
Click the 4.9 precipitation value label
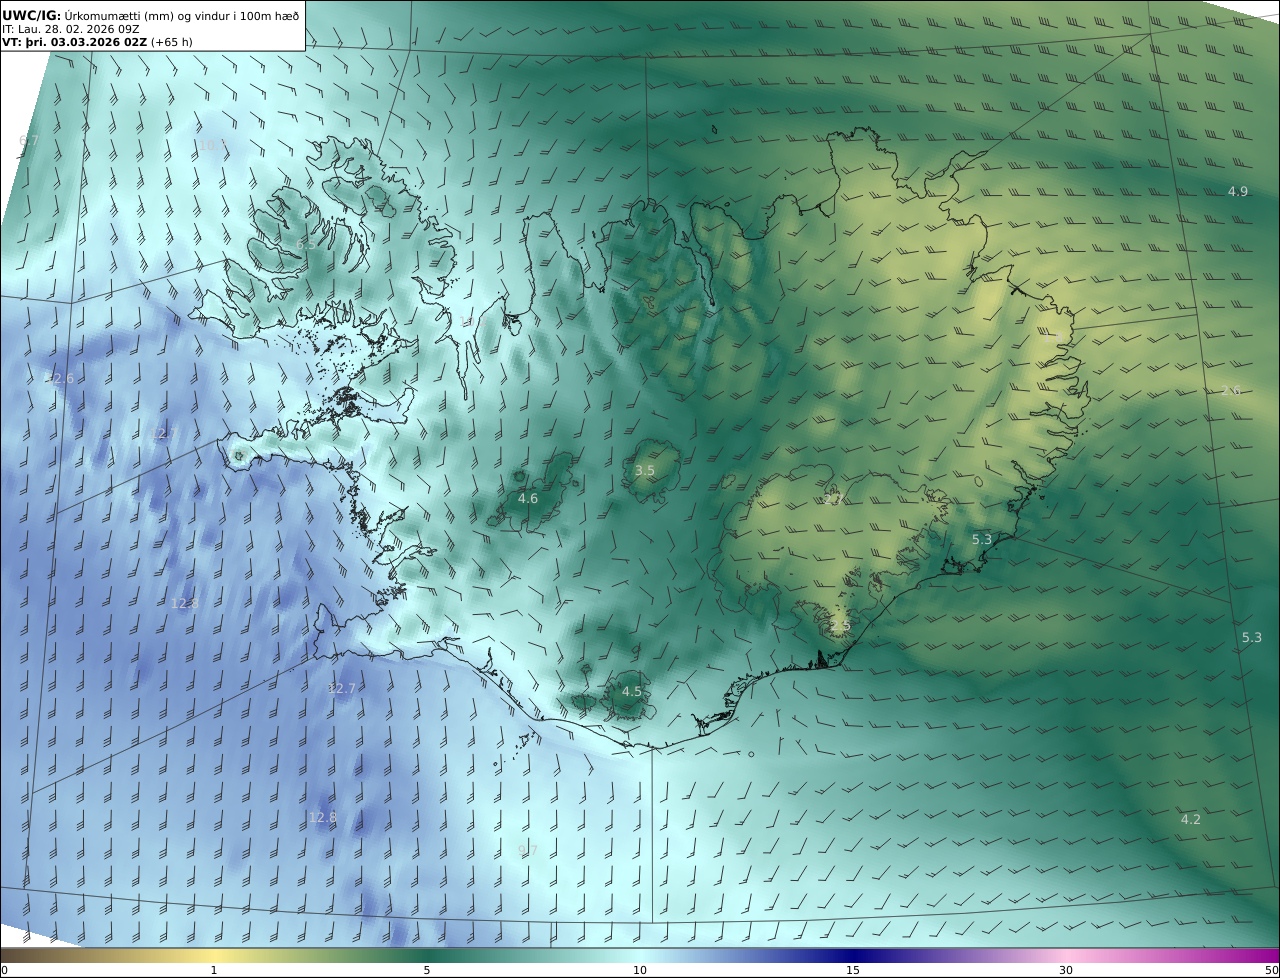[x=1238, y=191]
